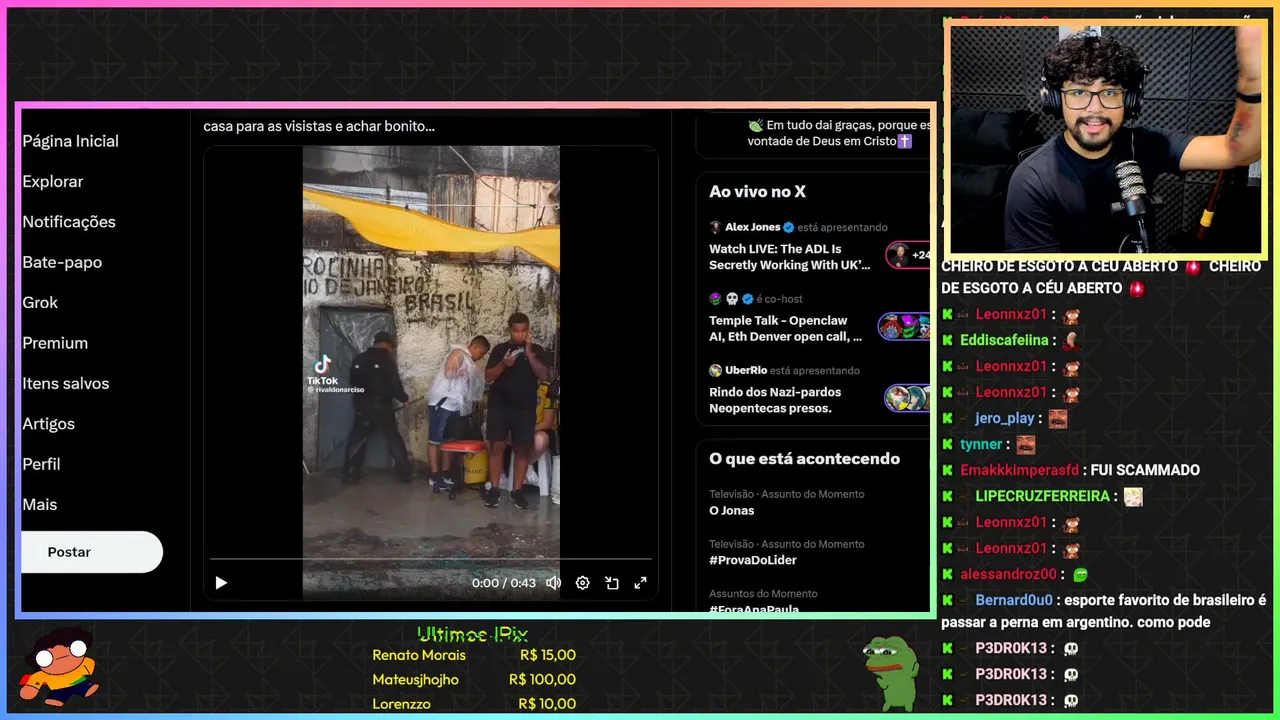Click Alex Jones profile avatar
Viewport: 1280px width, 720px height.
(x=715, y=227)
